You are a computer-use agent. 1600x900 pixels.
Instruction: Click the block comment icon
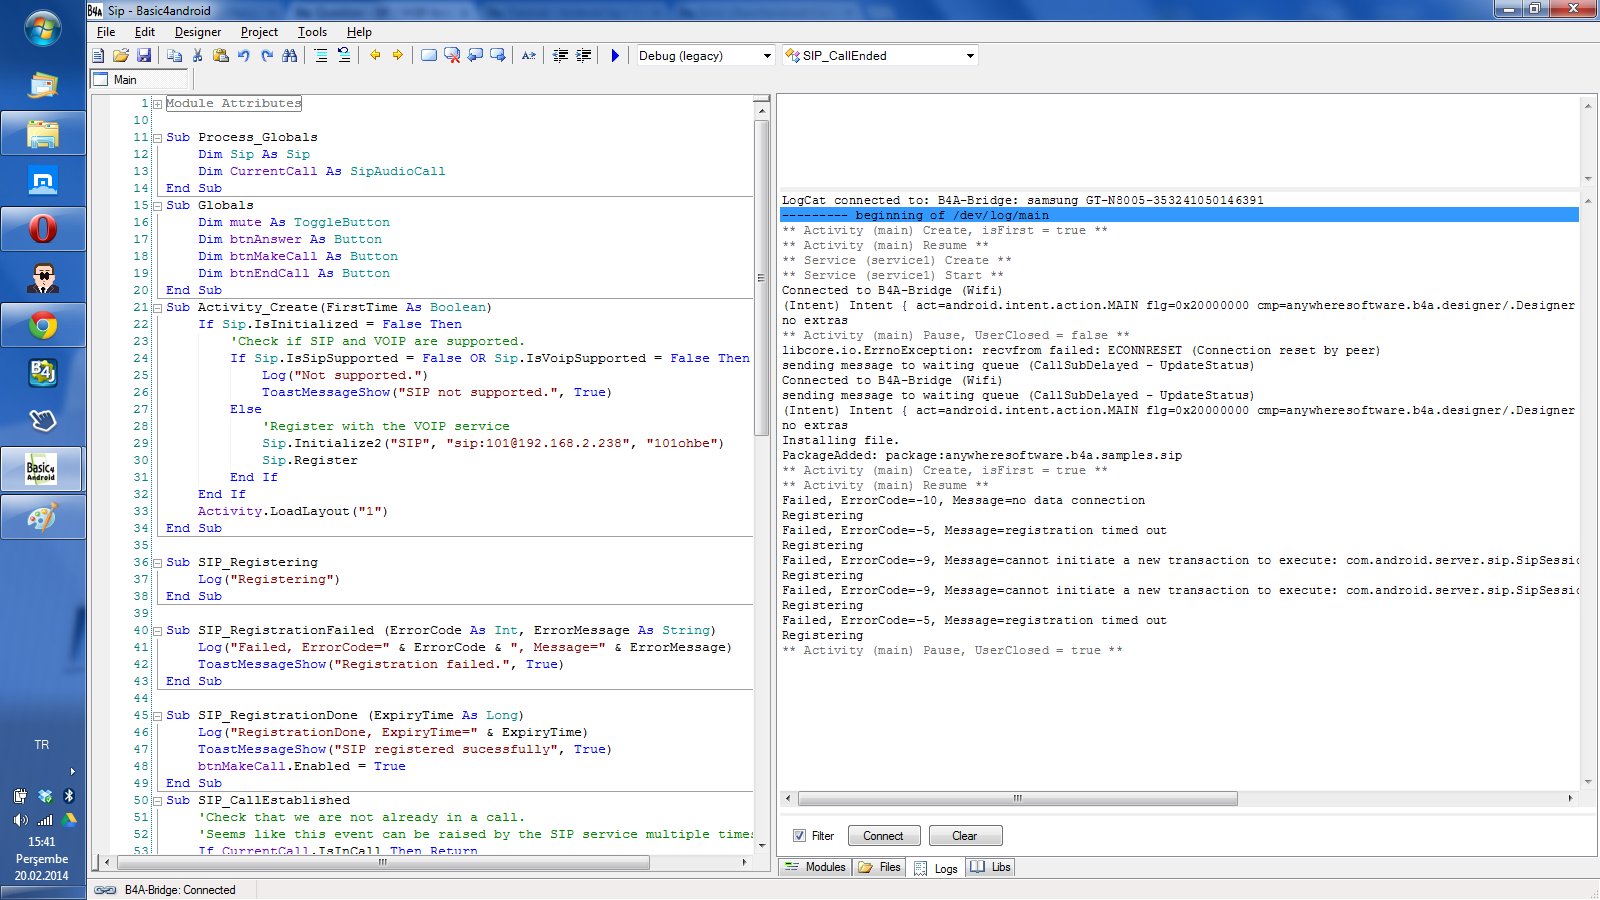[x=320, y=56]
